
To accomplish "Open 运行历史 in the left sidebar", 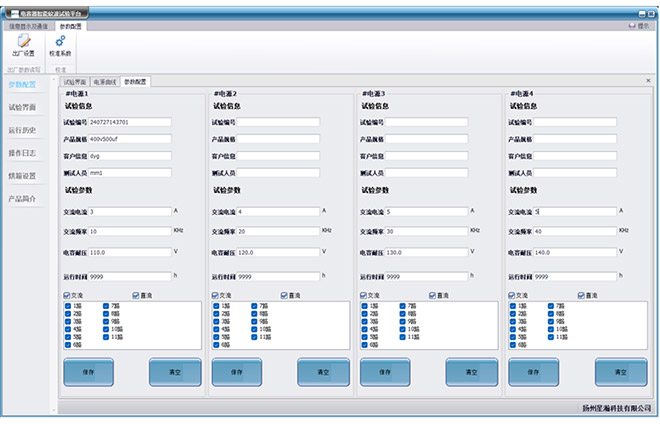I will 22,130.
